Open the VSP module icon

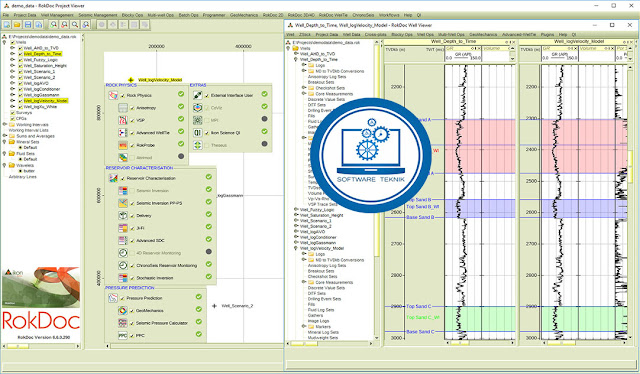tap(122, 120)
